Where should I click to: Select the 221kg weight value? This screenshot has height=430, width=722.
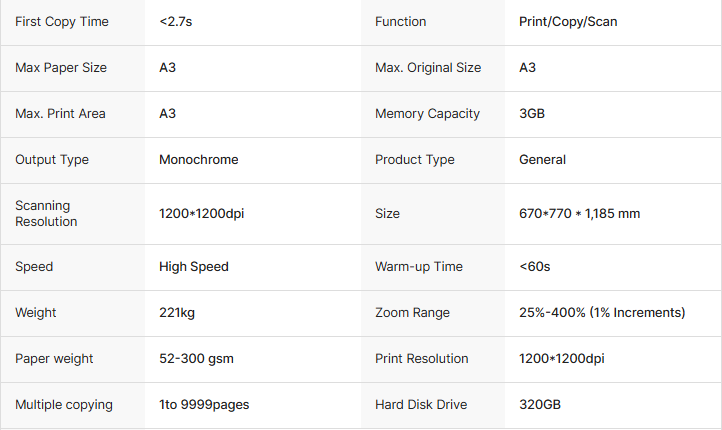pos(177,313)
